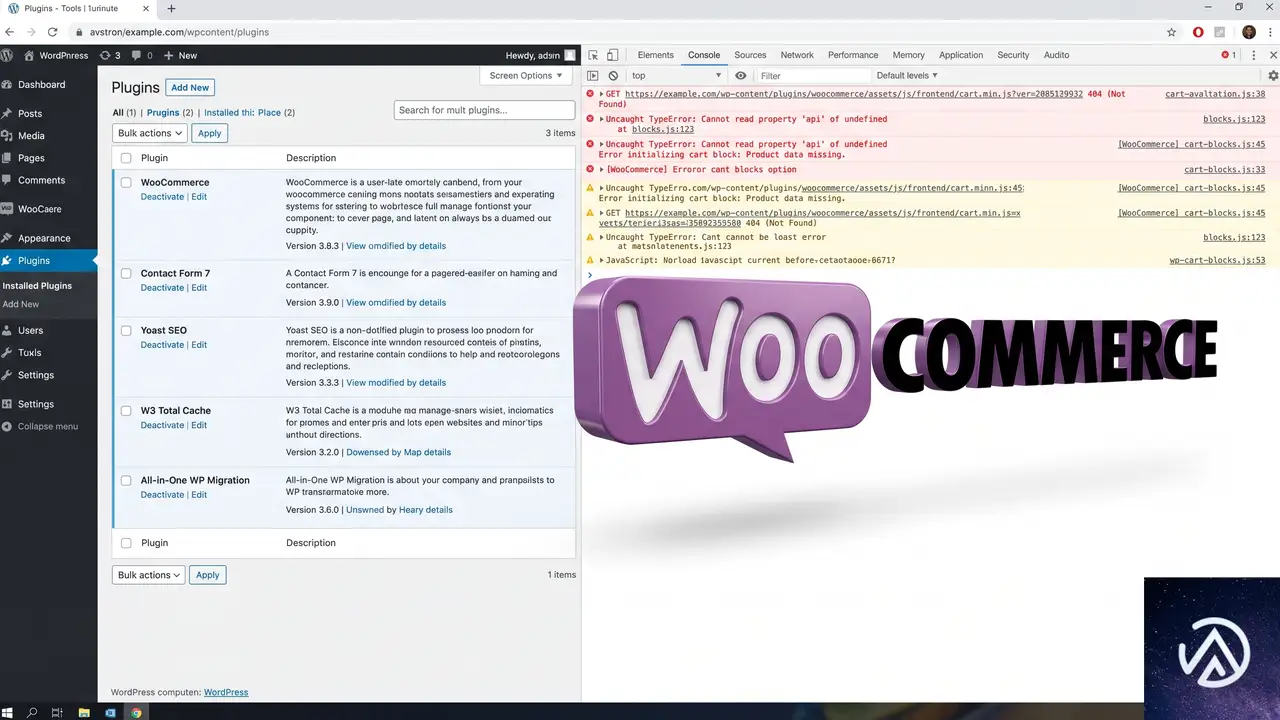Click the Add New button beside Plugins heading

click(190, 88)
